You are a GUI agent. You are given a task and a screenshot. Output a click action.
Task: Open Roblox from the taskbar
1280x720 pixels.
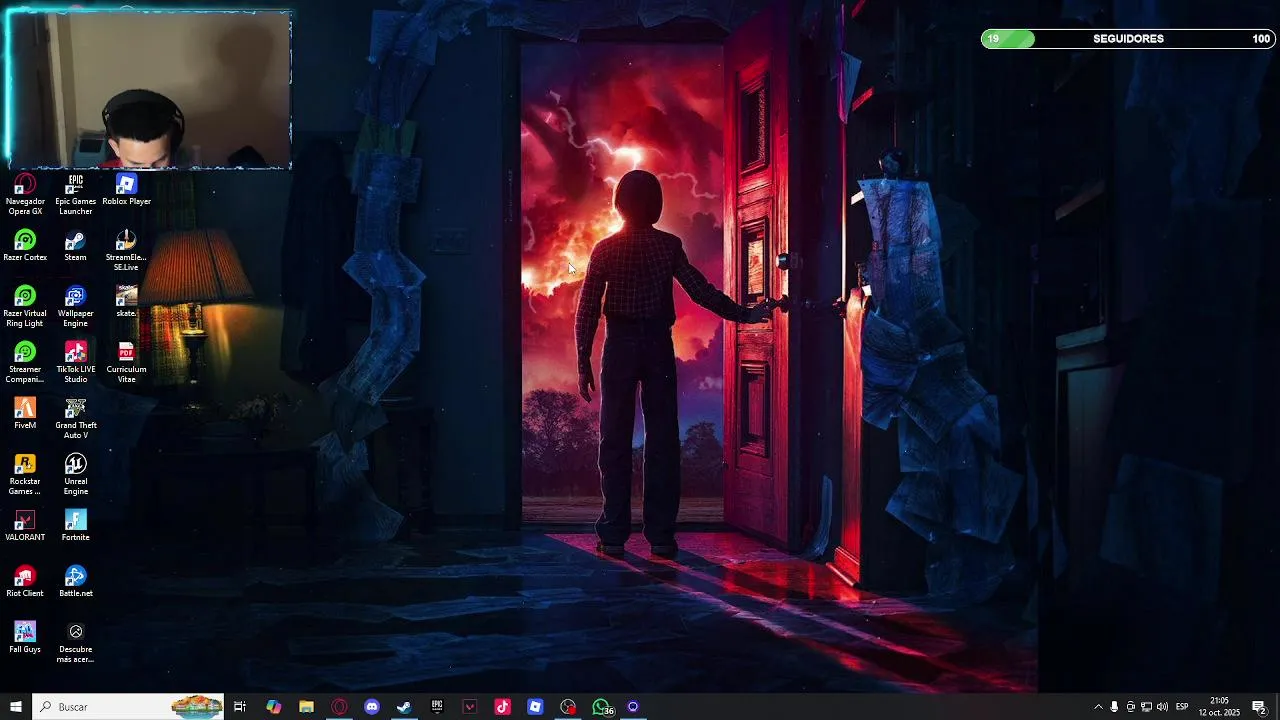[x=535, y=707]
